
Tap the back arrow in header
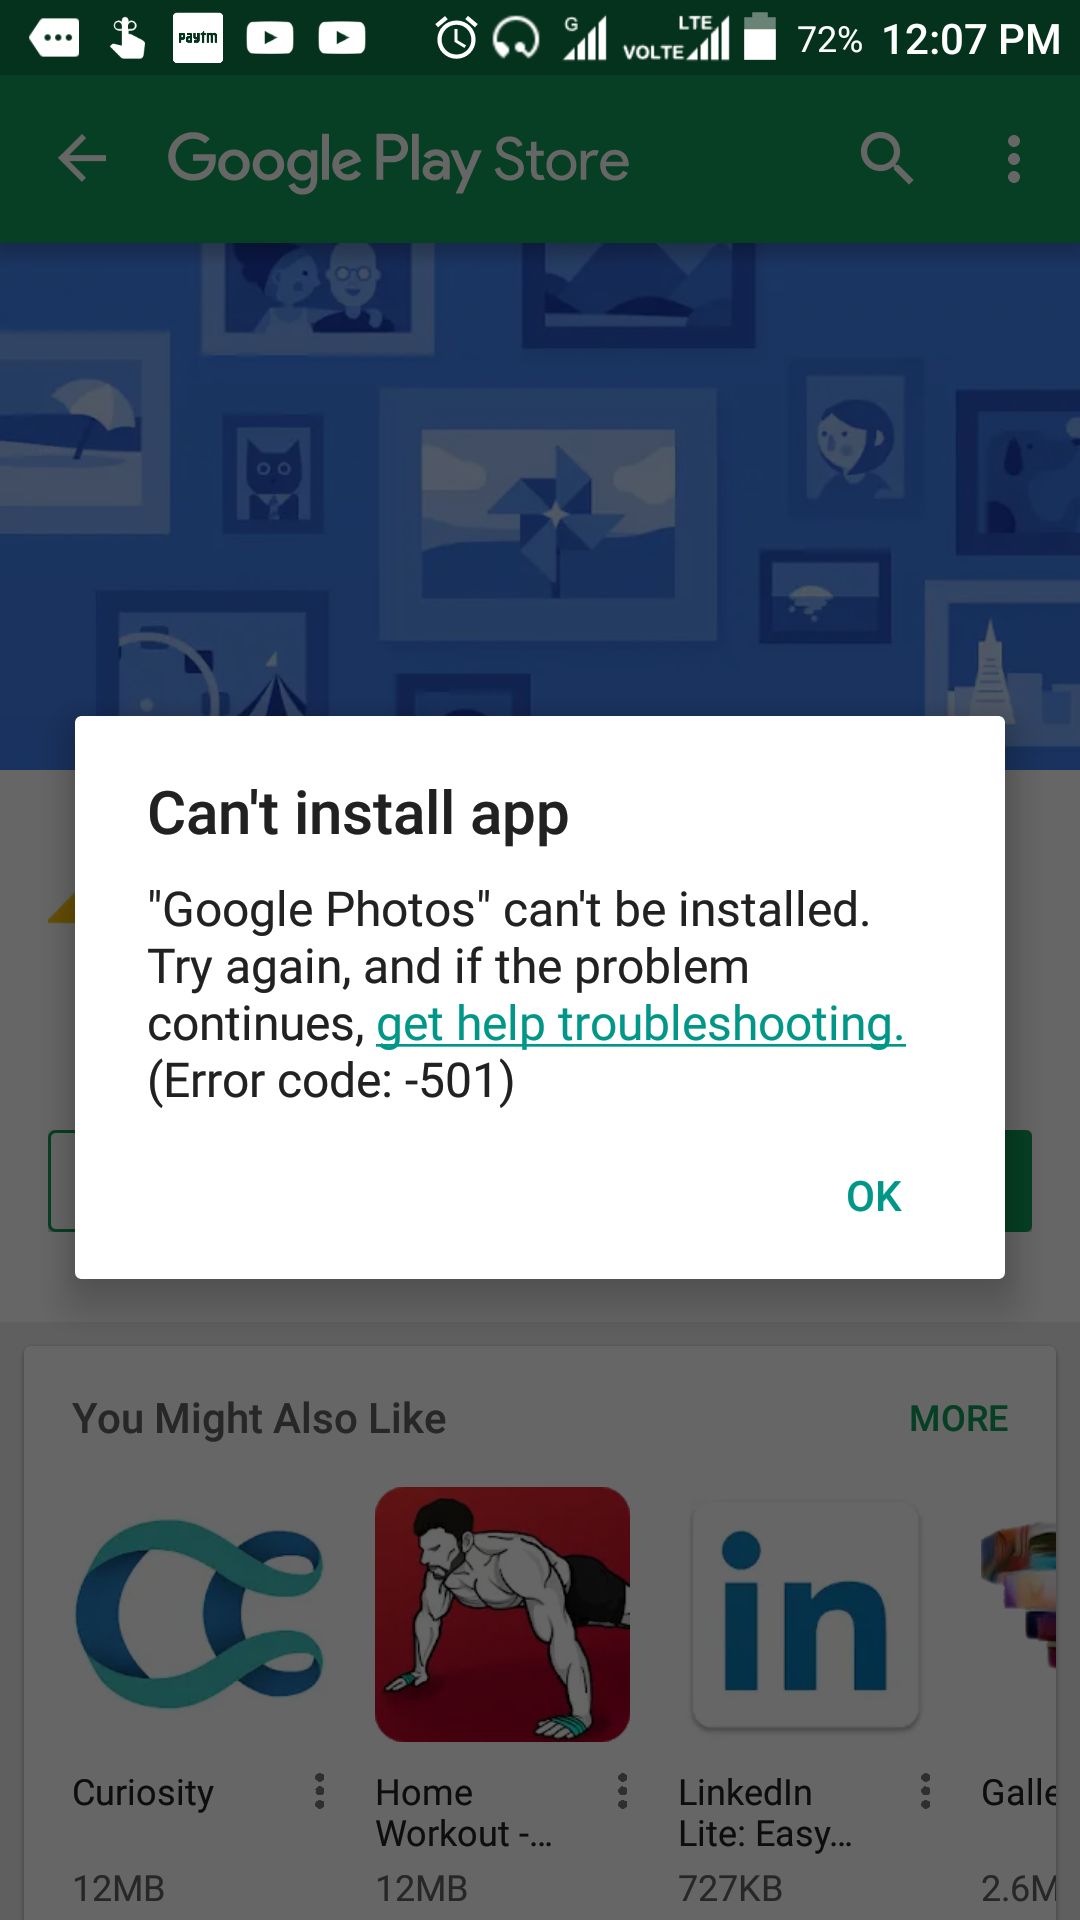(x=82, y=159)
